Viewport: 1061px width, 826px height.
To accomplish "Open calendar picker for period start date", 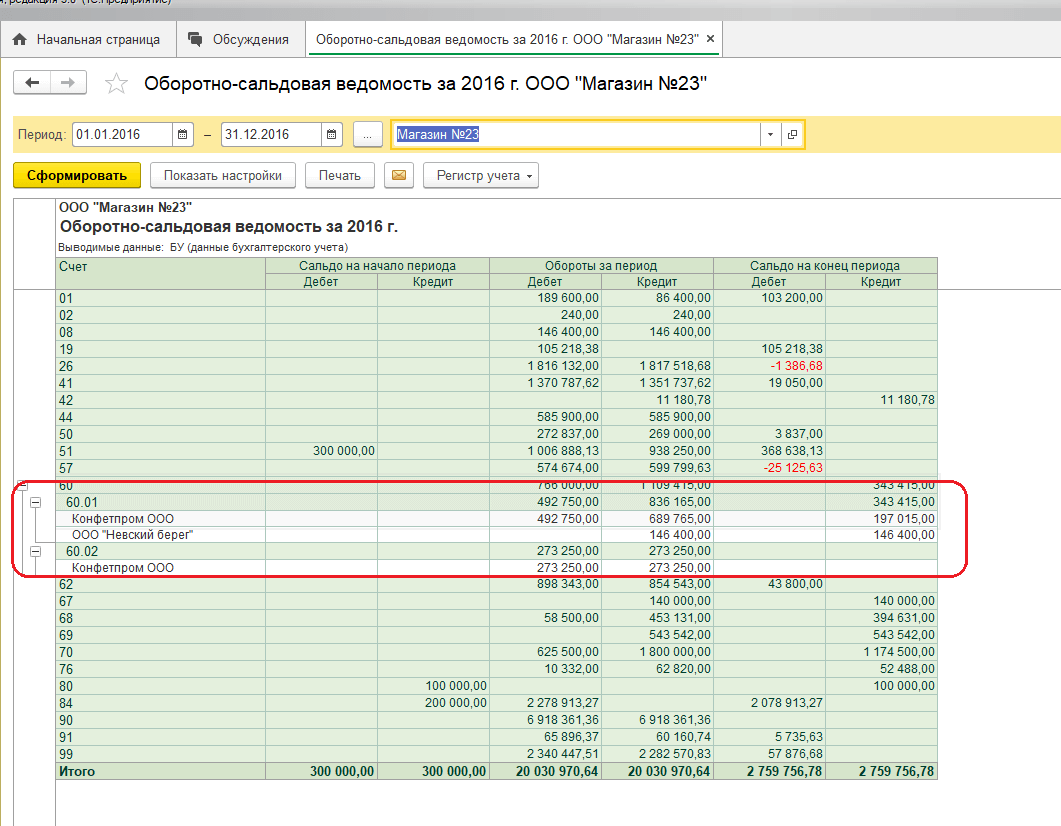I will [183, 135].
